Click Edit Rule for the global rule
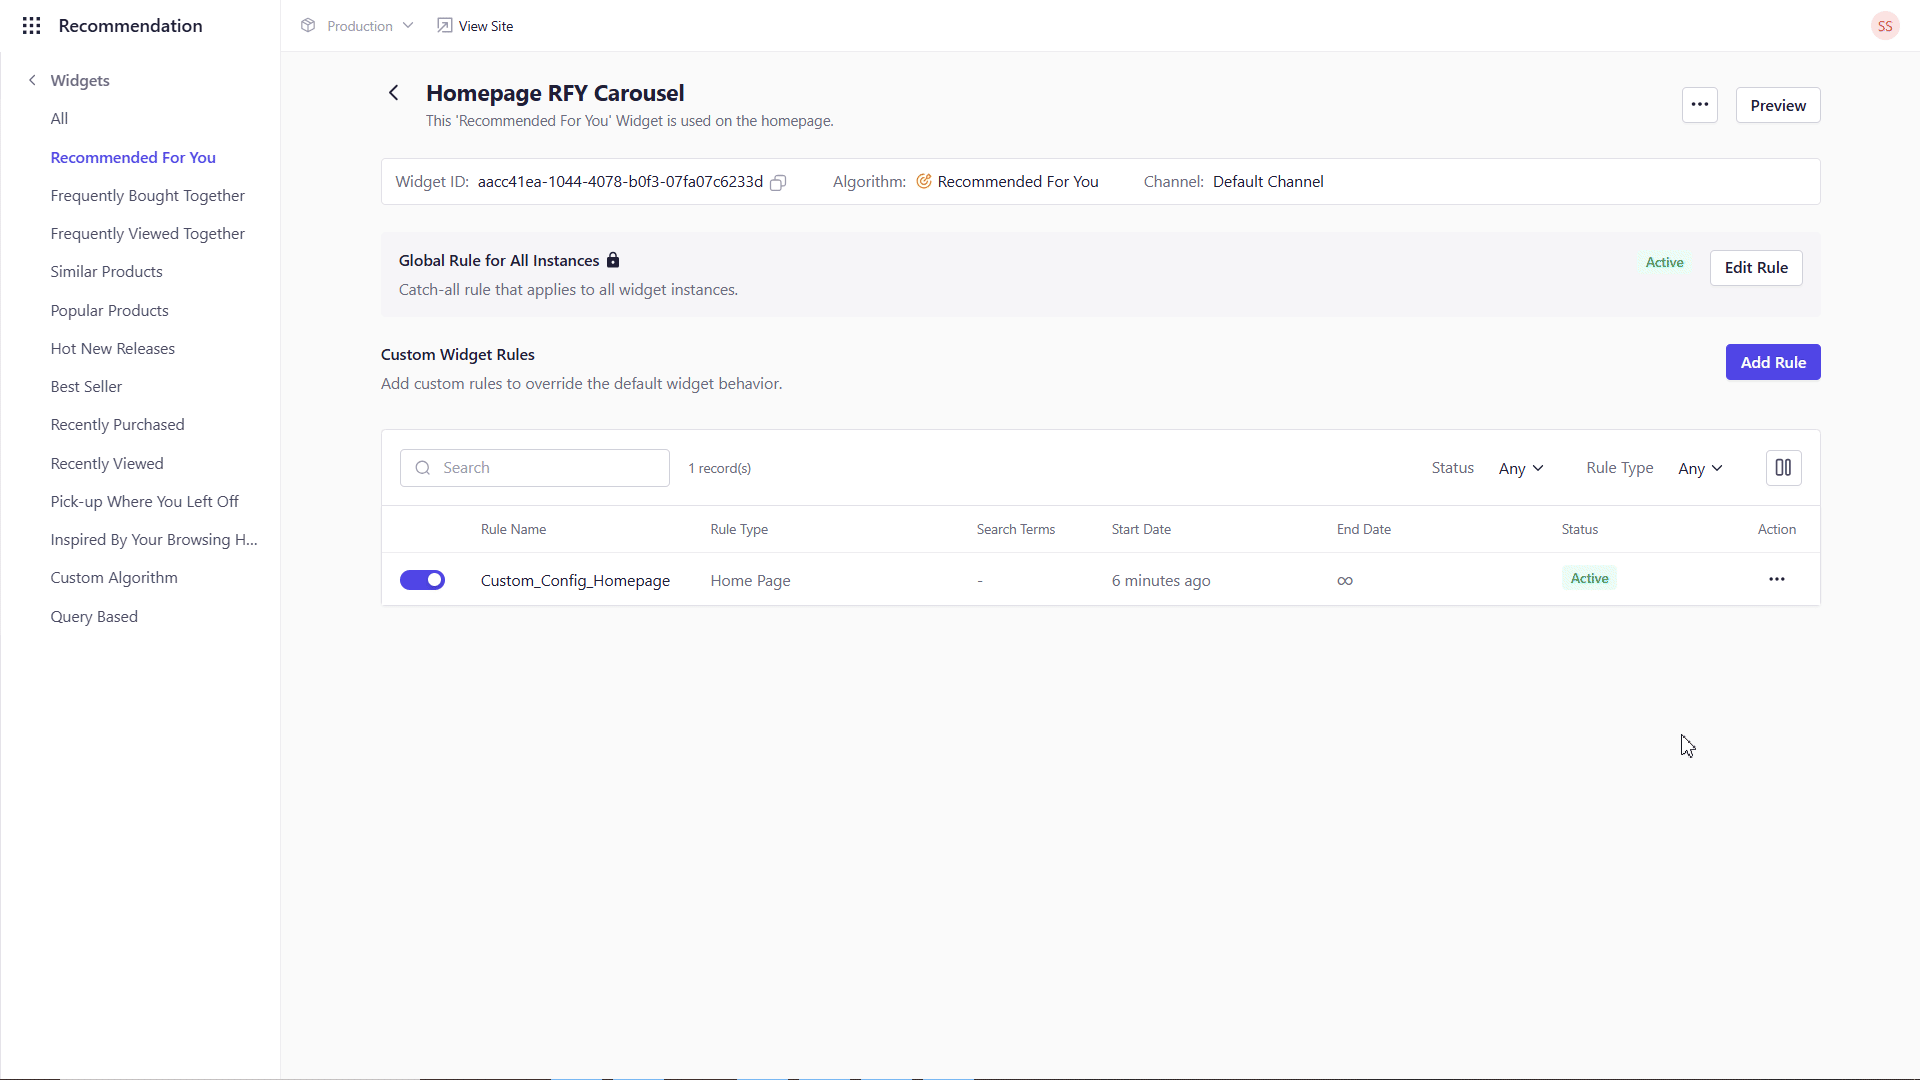 tap(1755, 268)
